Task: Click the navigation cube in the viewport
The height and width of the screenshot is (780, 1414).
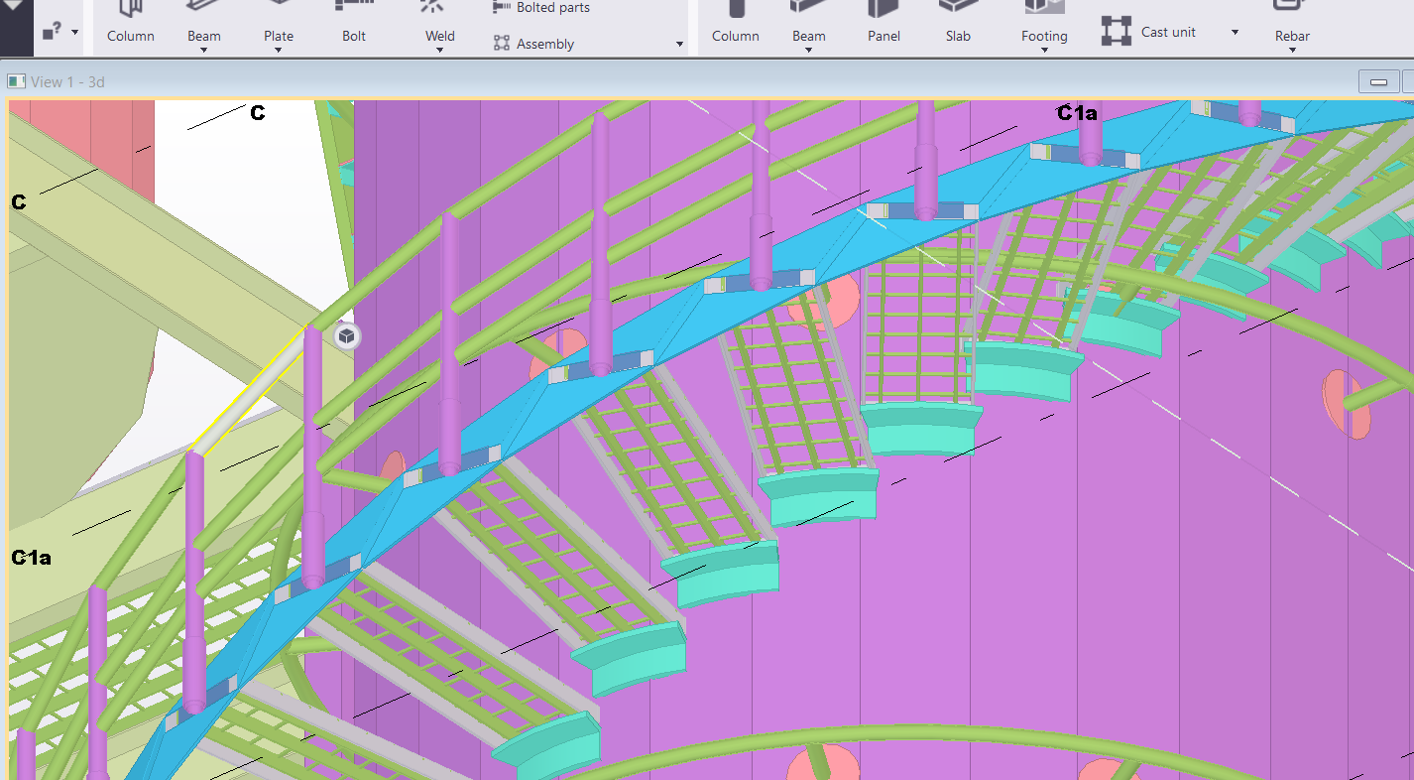Action: point(345,337)
